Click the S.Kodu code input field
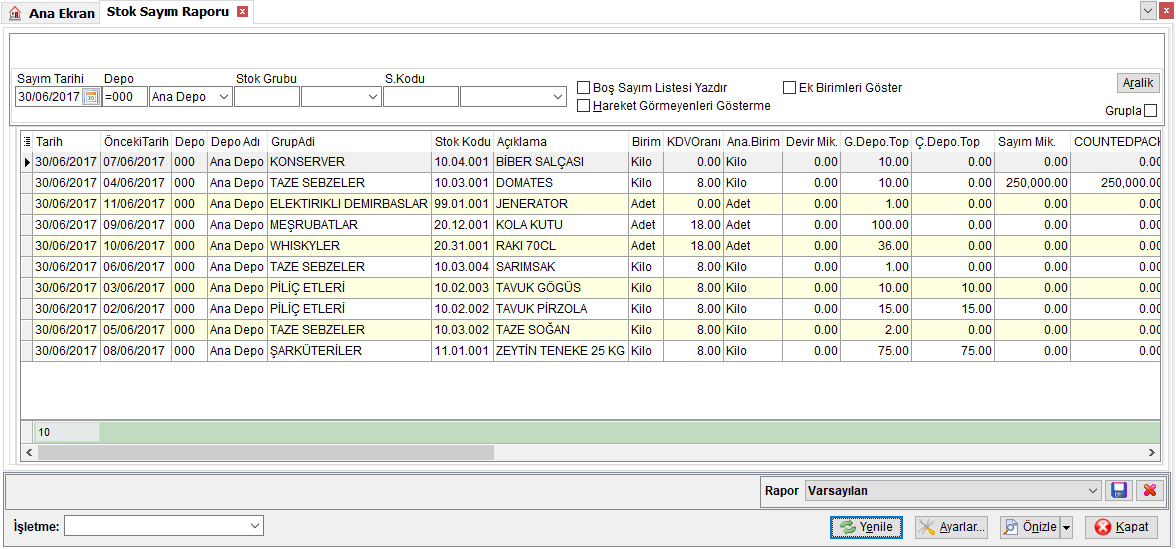1176x549 pixels. click(x=421, y=97)
